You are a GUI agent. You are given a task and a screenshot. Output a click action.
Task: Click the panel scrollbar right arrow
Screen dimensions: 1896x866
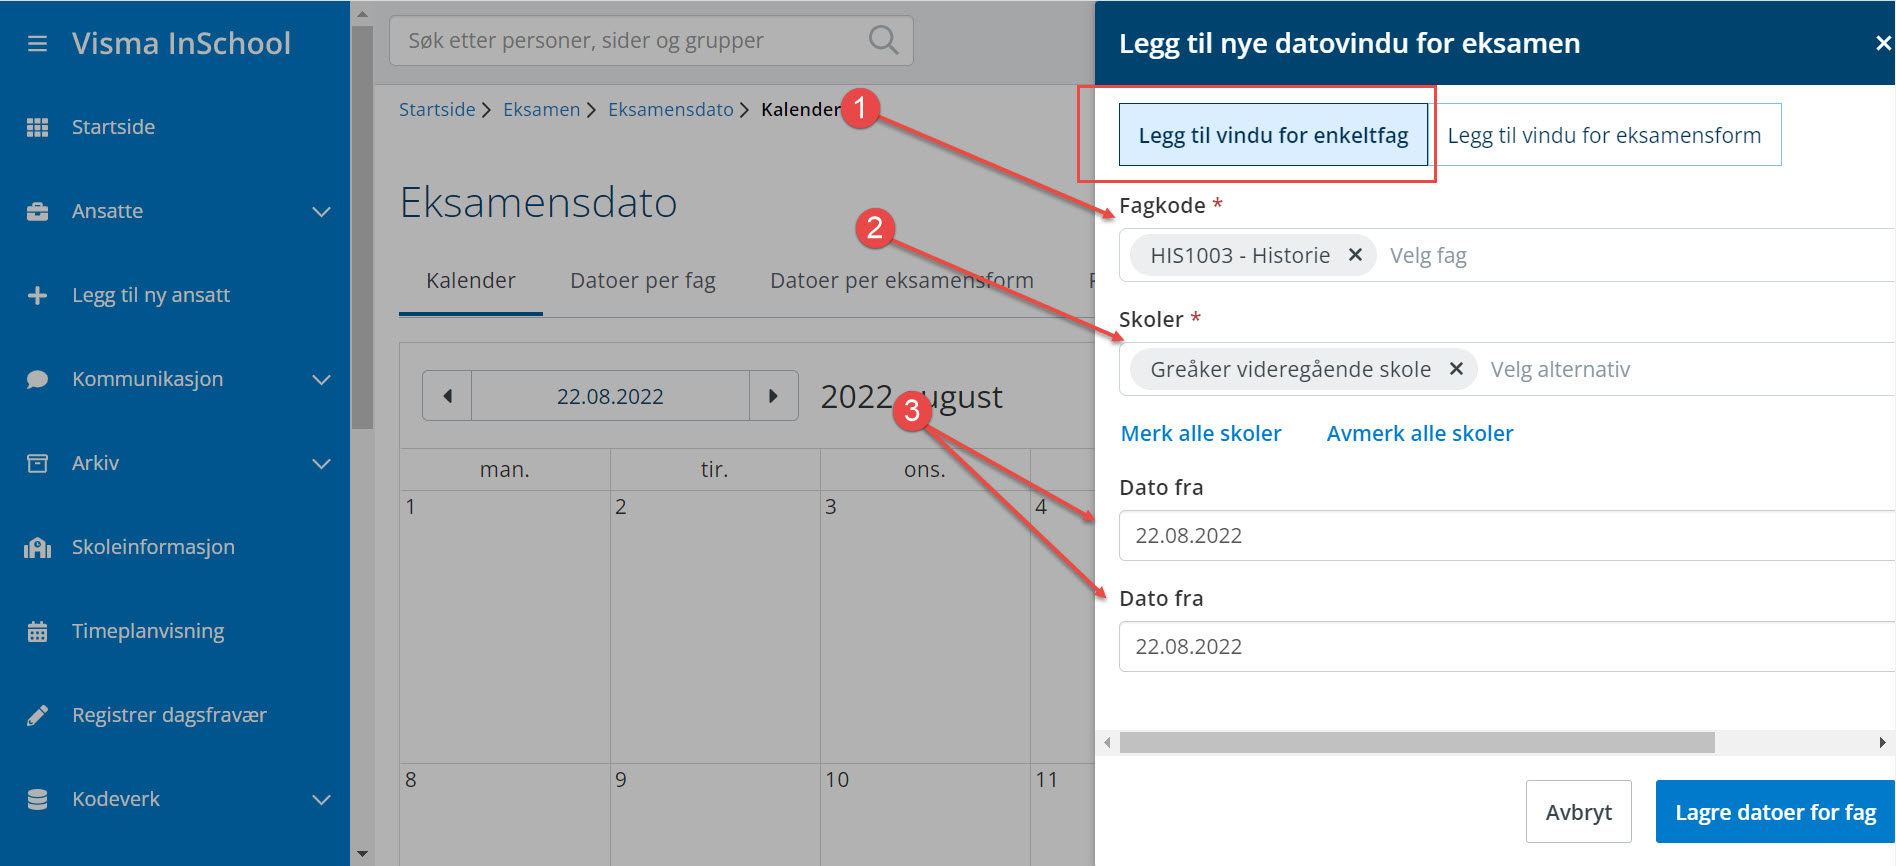coord(1882,742)
